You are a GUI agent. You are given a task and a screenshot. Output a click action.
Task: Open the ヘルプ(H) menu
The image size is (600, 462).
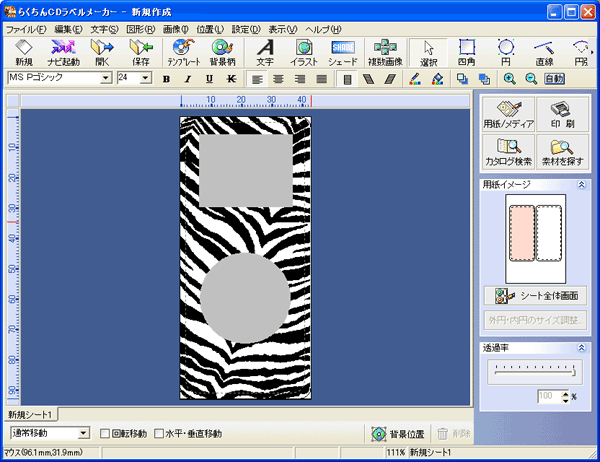[323, 29]
